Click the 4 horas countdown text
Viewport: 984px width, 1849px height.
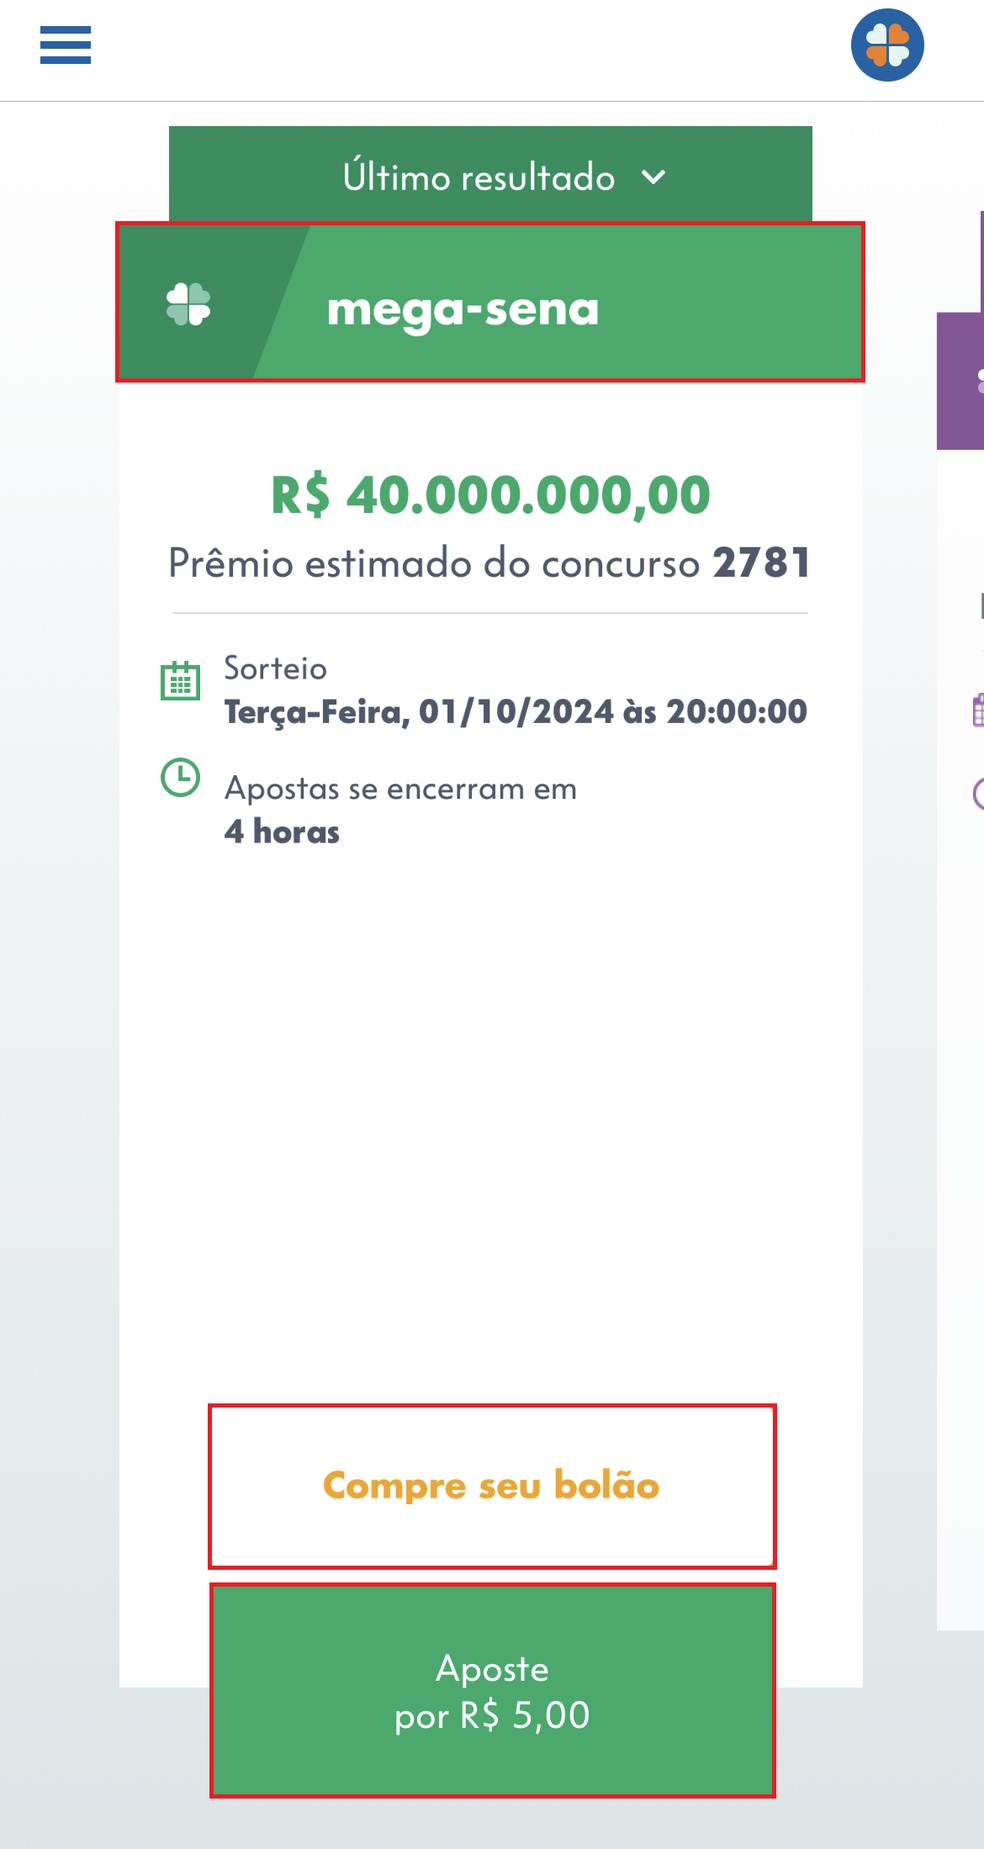point(282,831)
